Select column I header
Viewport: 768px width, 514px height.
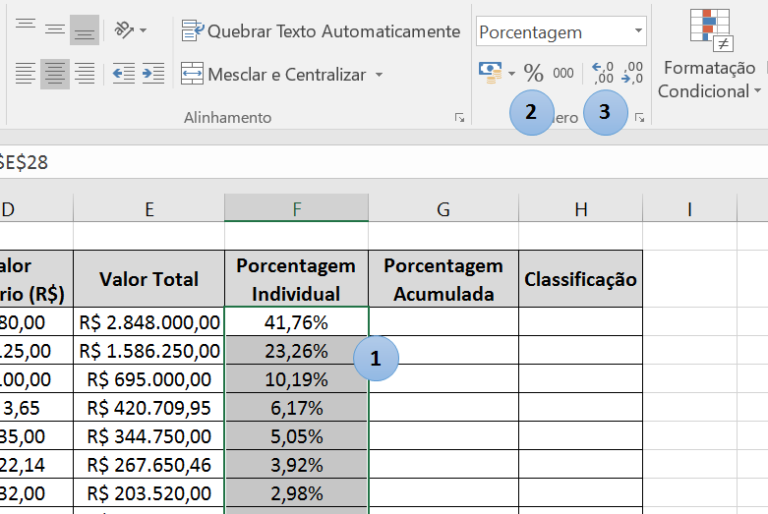click(x=690, y=209)
